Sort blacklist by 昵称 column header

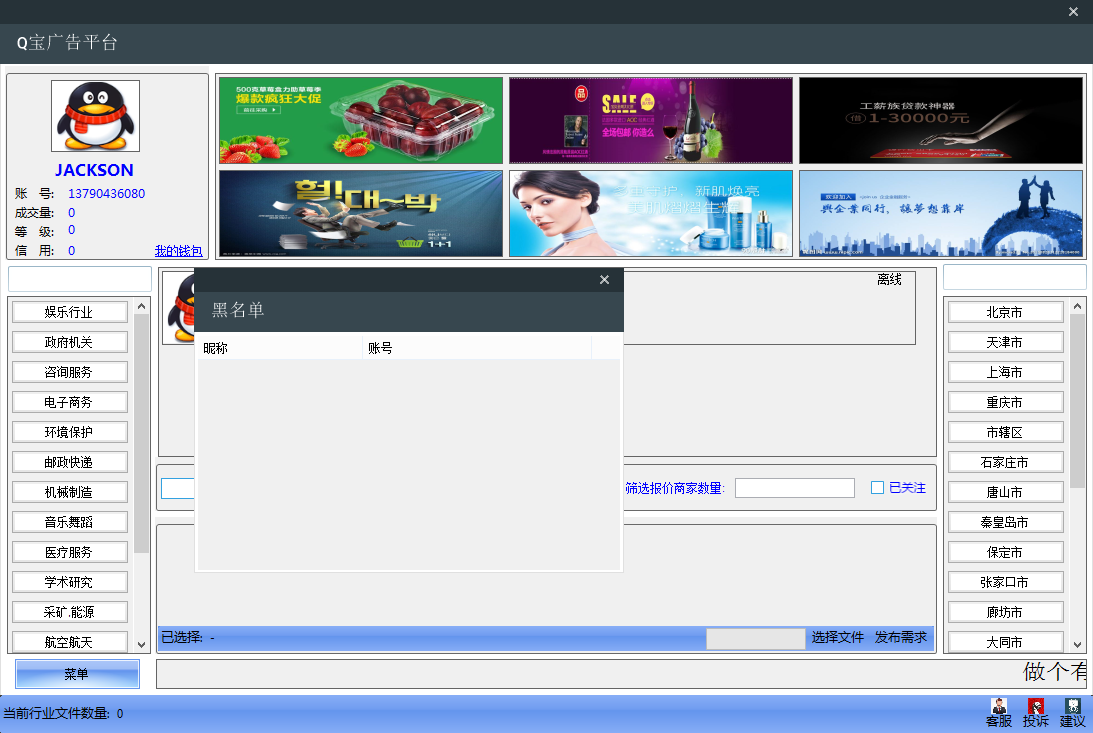pos(280,348)
